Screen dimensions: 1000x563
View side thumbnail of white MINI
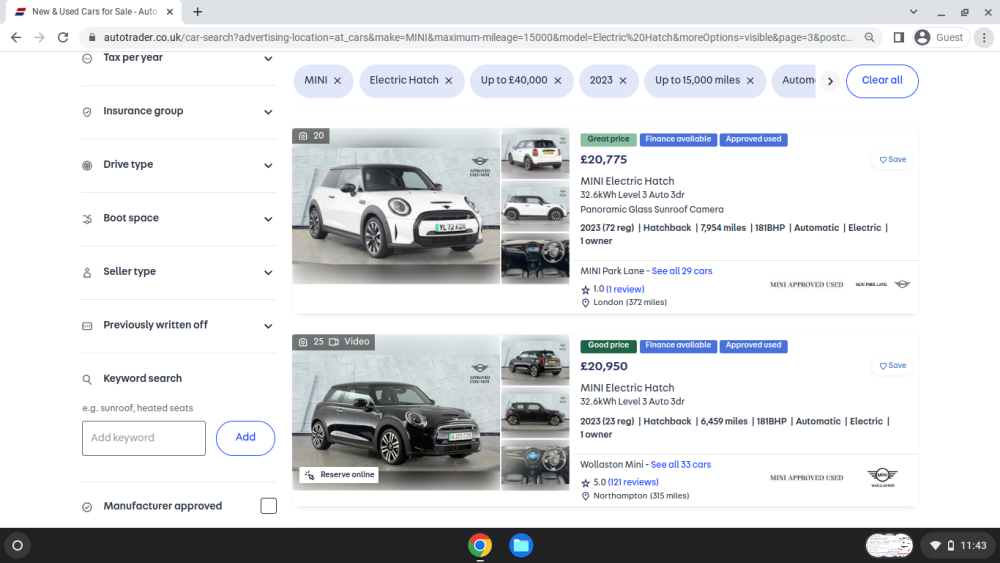pos(535,206)
